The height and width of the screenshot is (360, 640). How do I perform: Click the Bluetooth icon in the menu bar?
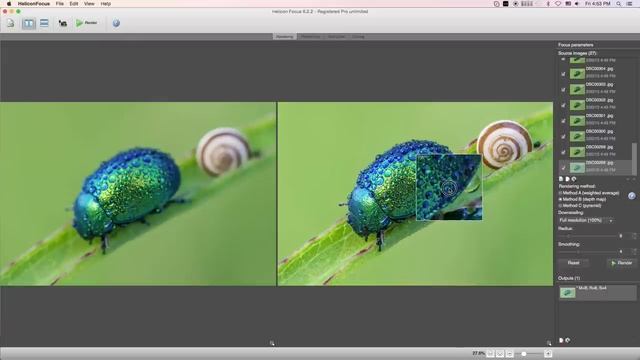(548, 4)
